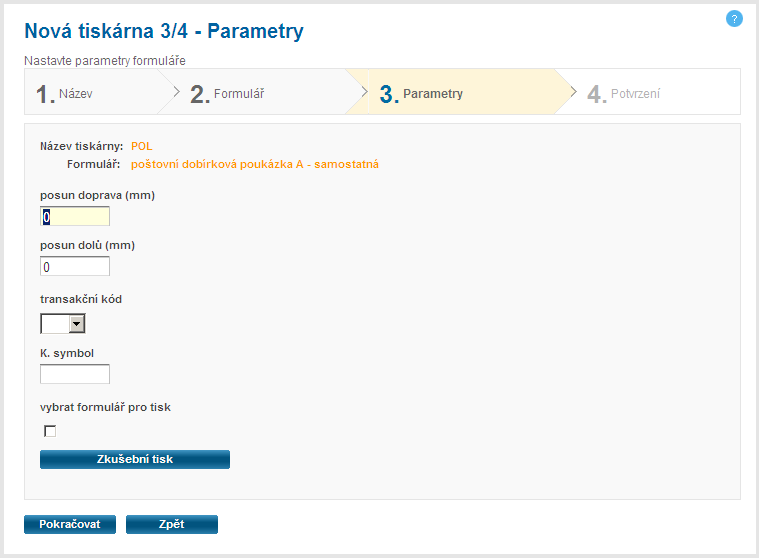759x559 pixels.
Task: Click the vybrat formulář pro tisk label
Action: [x=112, y=407]
